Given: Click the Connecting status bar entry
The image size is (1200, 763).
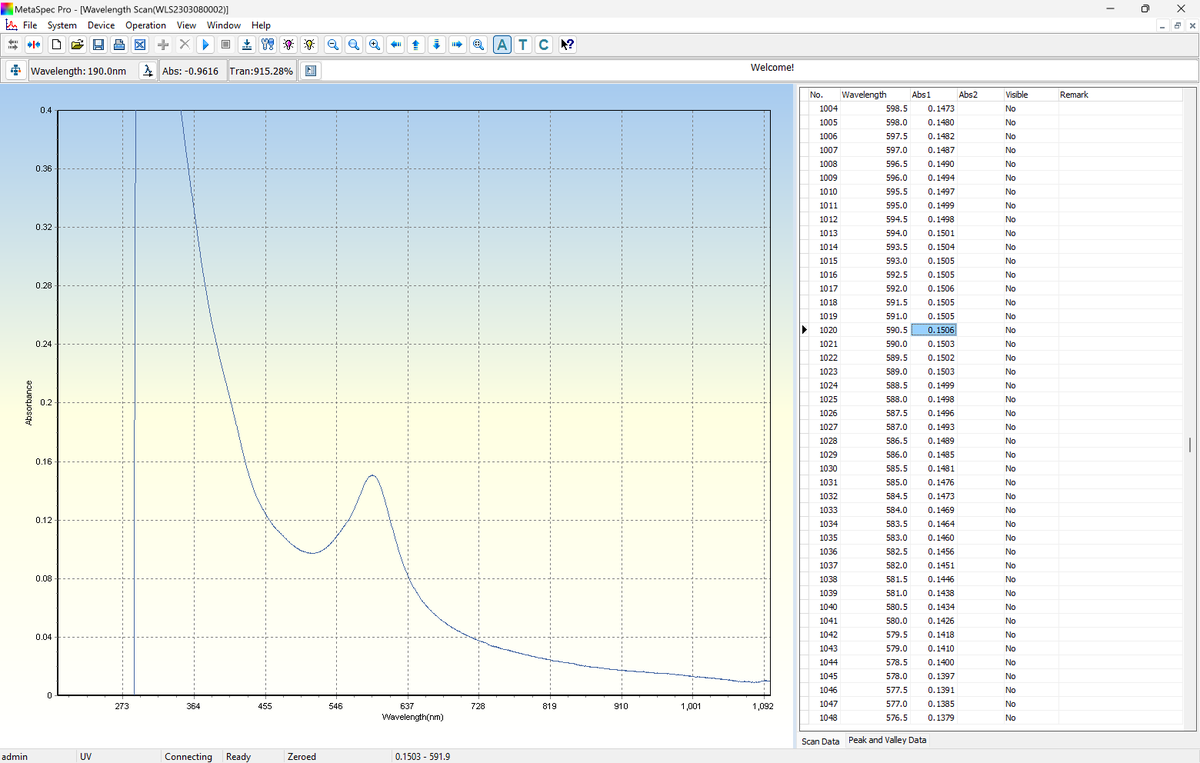Looking at the screenshot, I should click(188, 757).
